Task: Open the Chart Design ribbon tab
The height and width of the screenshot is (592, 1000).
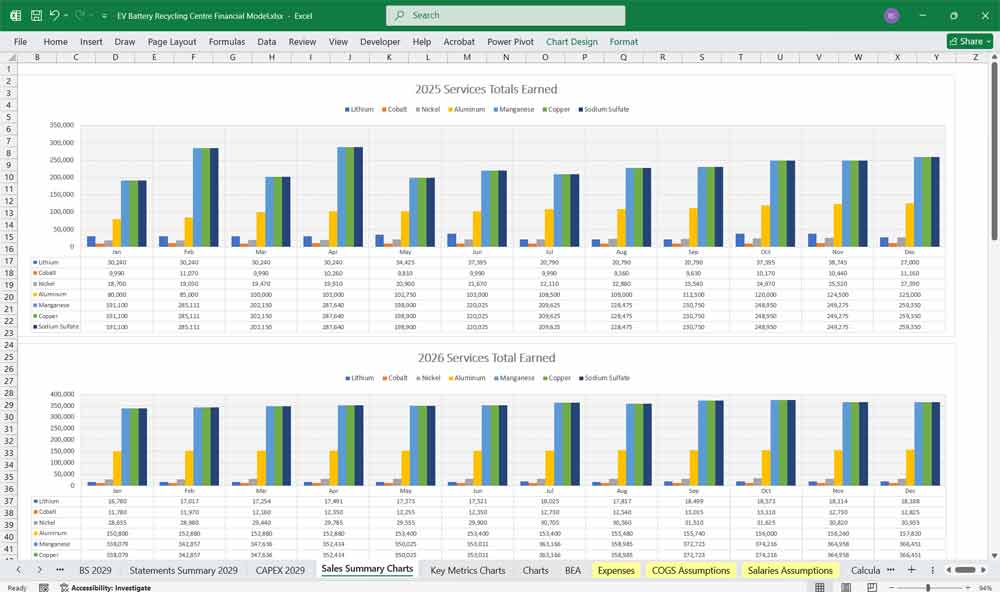Action: coord(571,42)
